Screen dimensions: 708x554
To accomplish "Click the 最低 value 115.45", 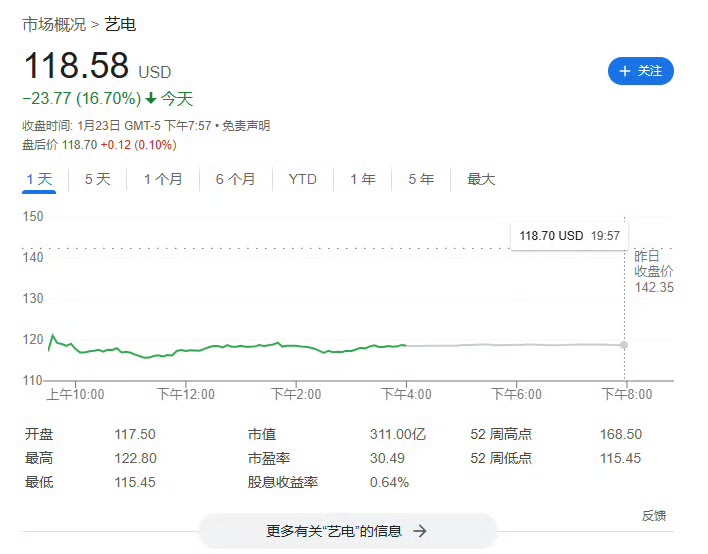I will click(x=135, y=482).
